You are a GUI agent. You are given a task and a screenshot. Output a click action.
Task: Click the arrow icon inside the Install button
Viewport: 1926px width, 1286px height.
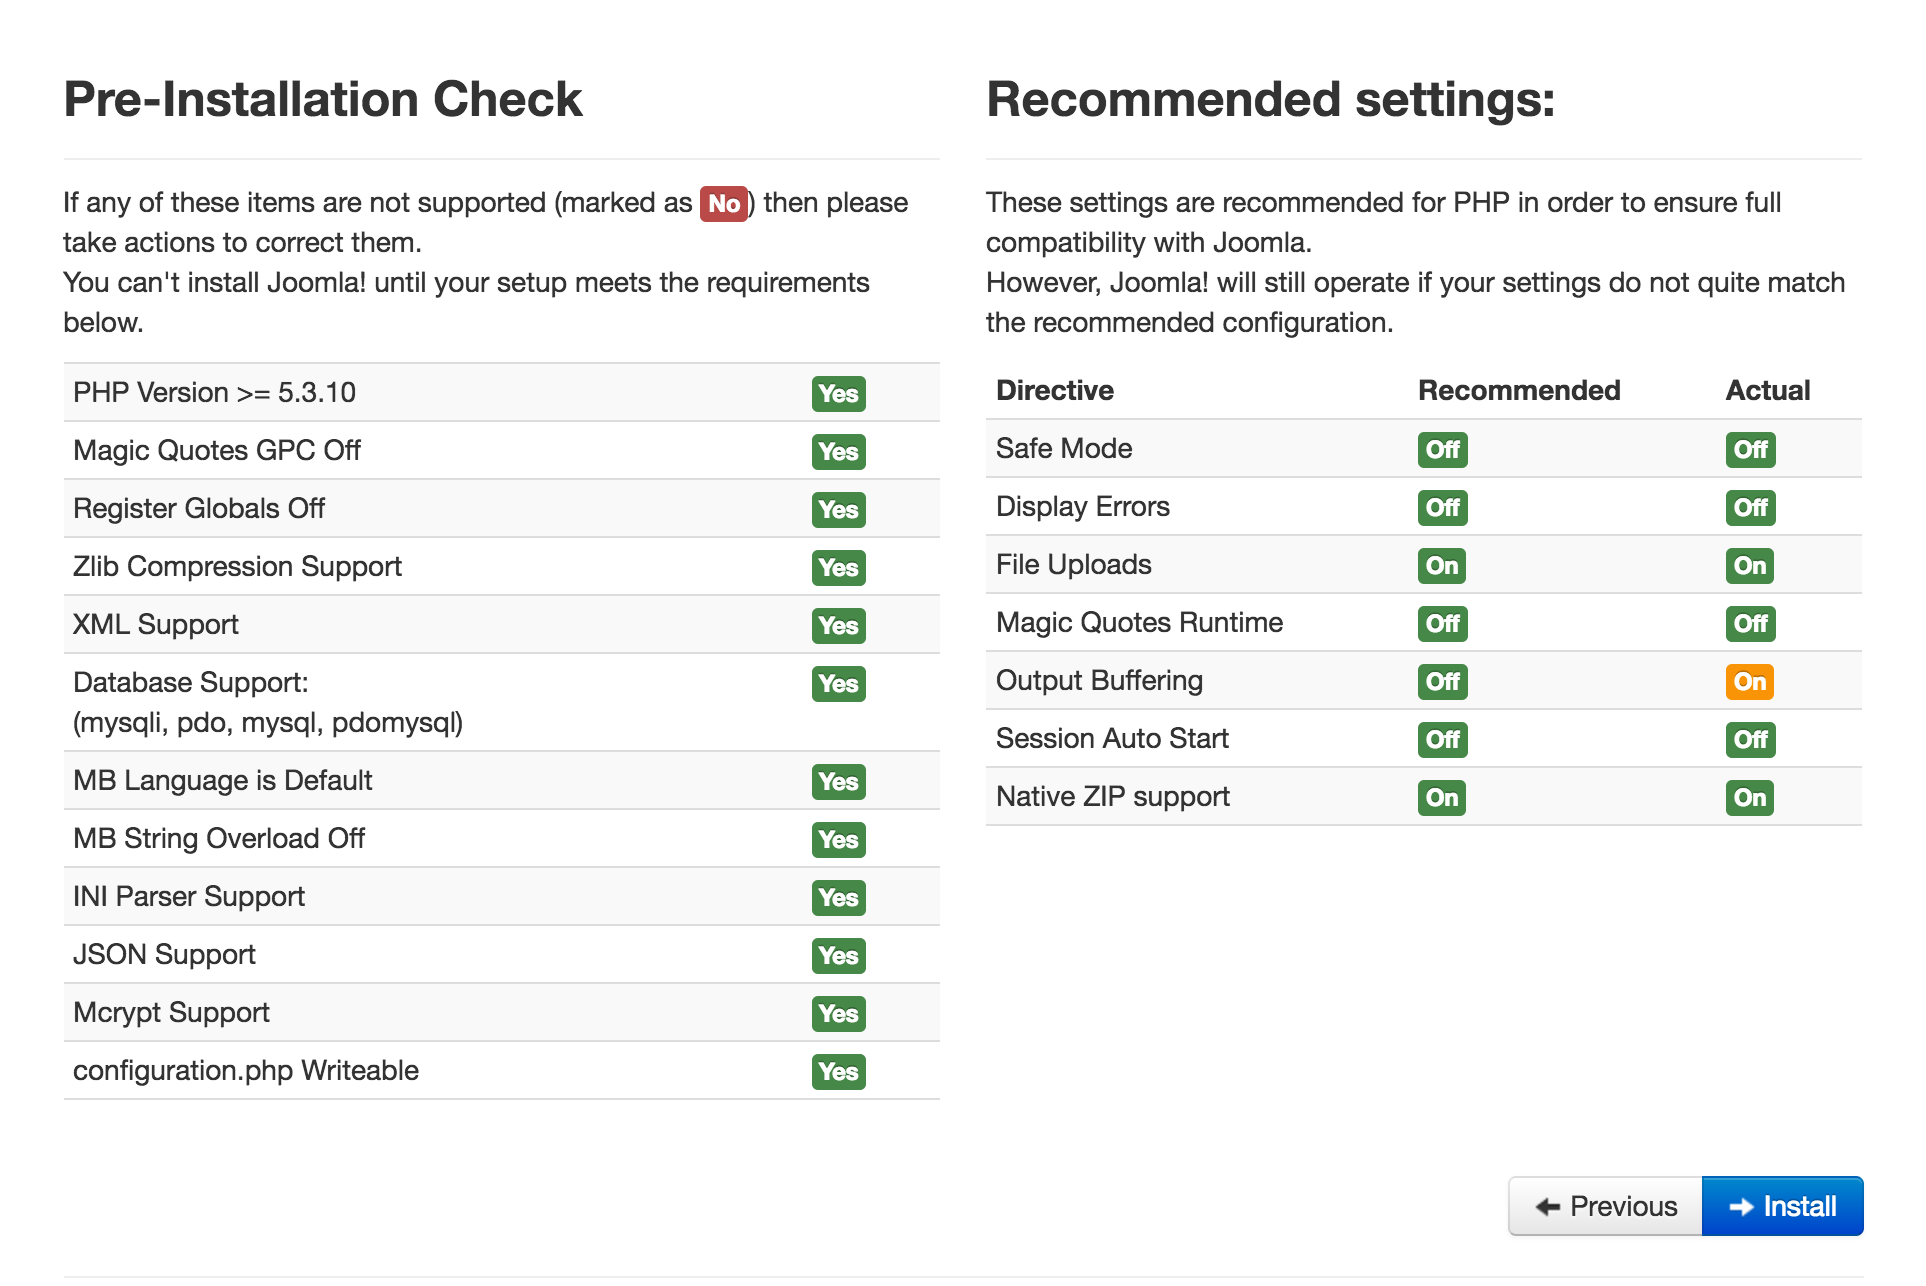point(1743,1206)
